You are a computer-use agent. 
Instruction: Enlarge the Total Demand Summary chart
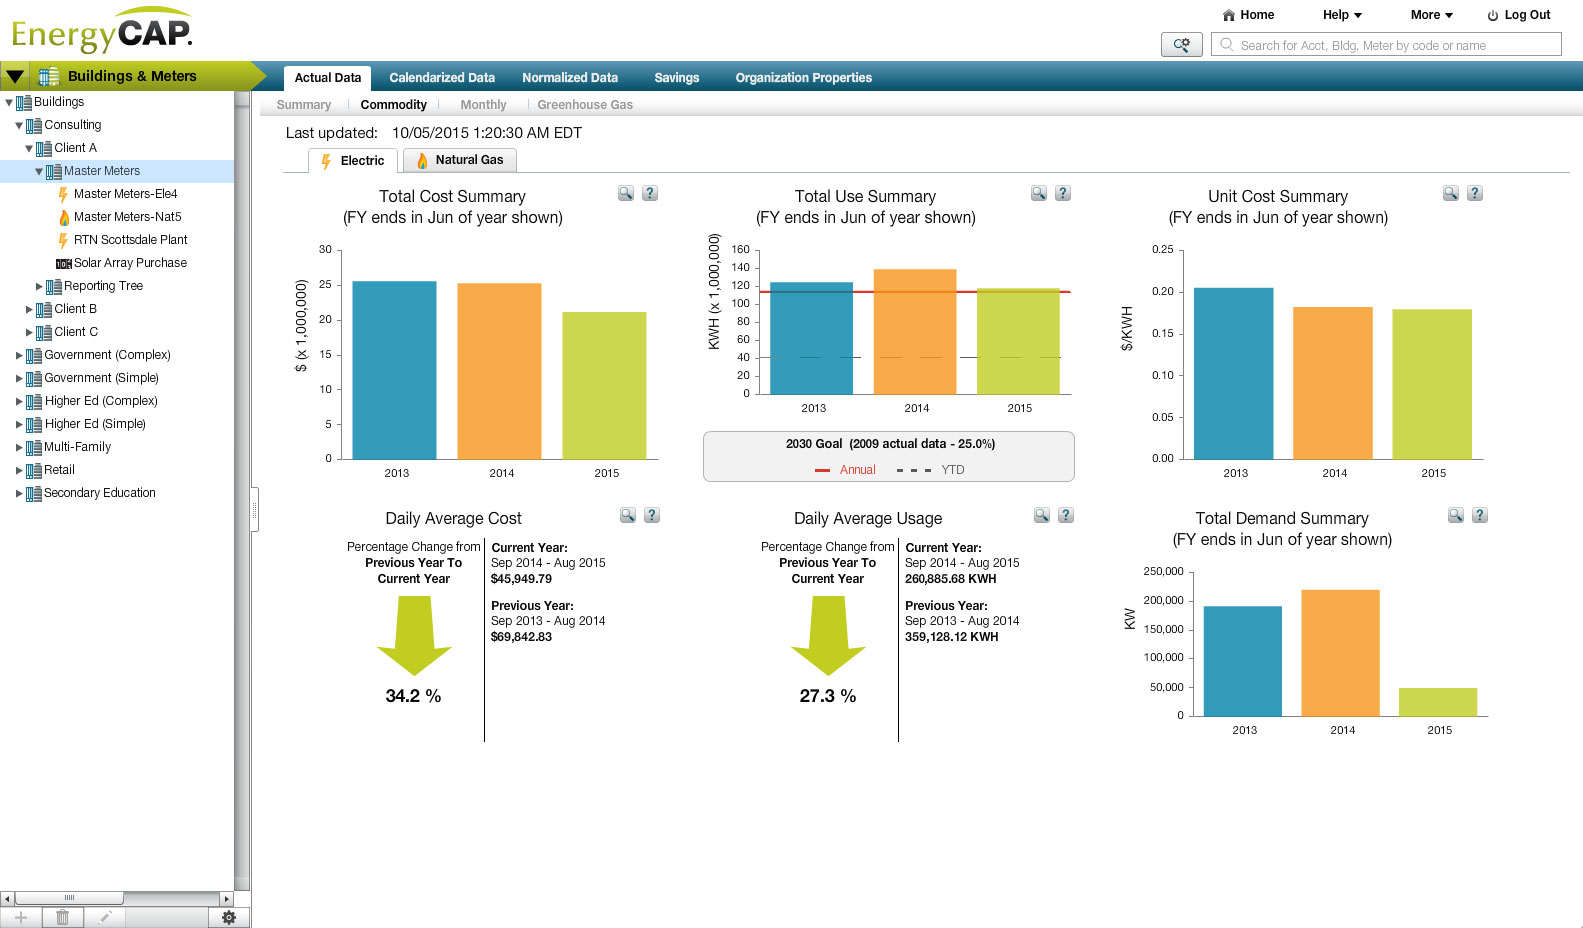click(x=1456, y=516)
